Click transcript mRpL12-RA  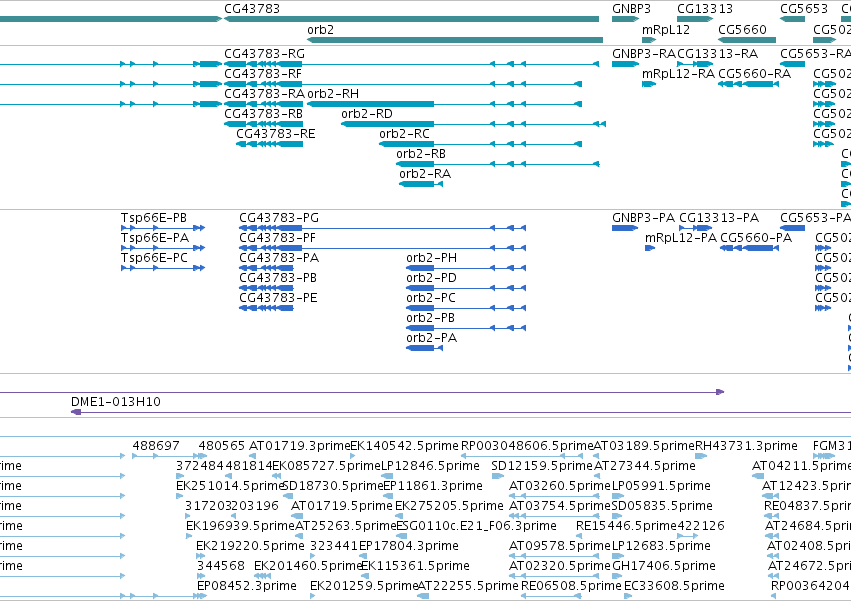678,74
